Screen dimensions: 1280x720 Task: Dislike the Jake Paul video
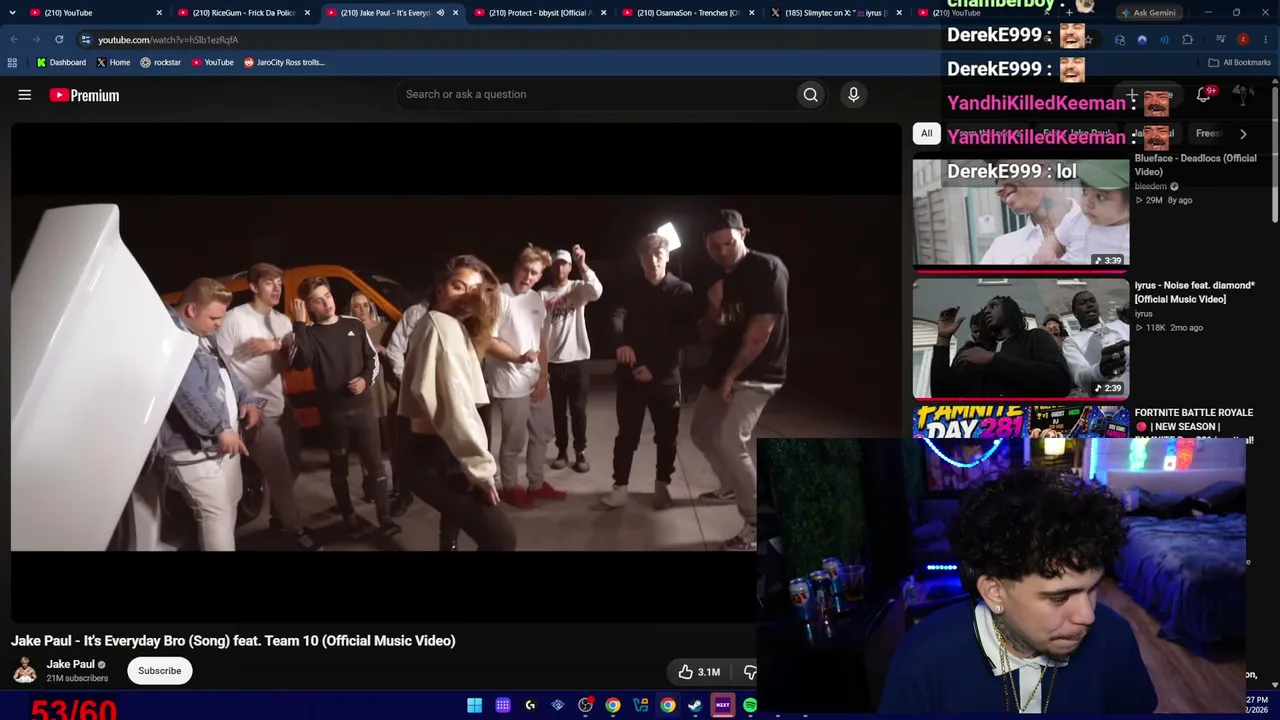(x=749, y=672)
